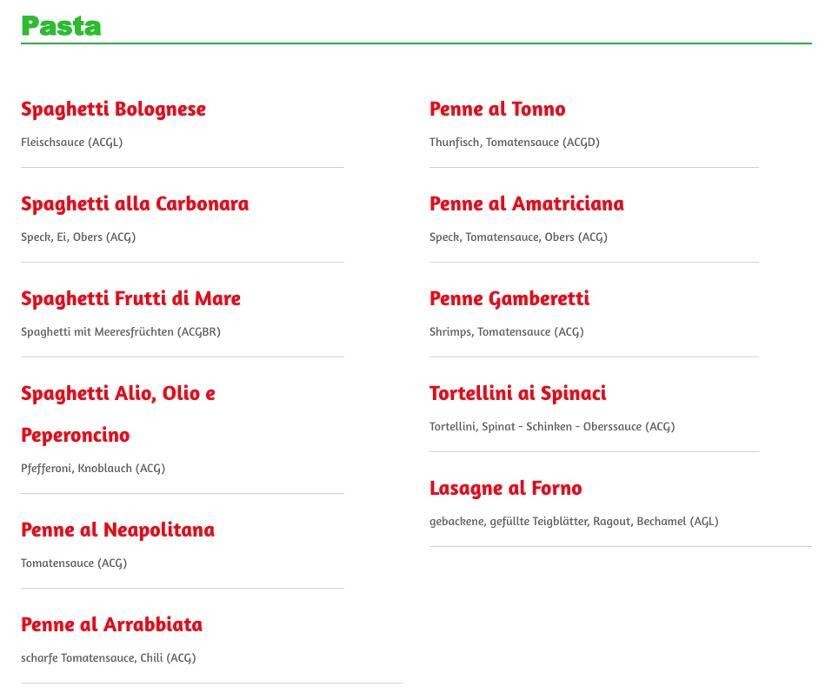Click the Speck, Ei, Obers description
Image resolution: width=832 pixels, height=700 pixels.
[78, 237]
